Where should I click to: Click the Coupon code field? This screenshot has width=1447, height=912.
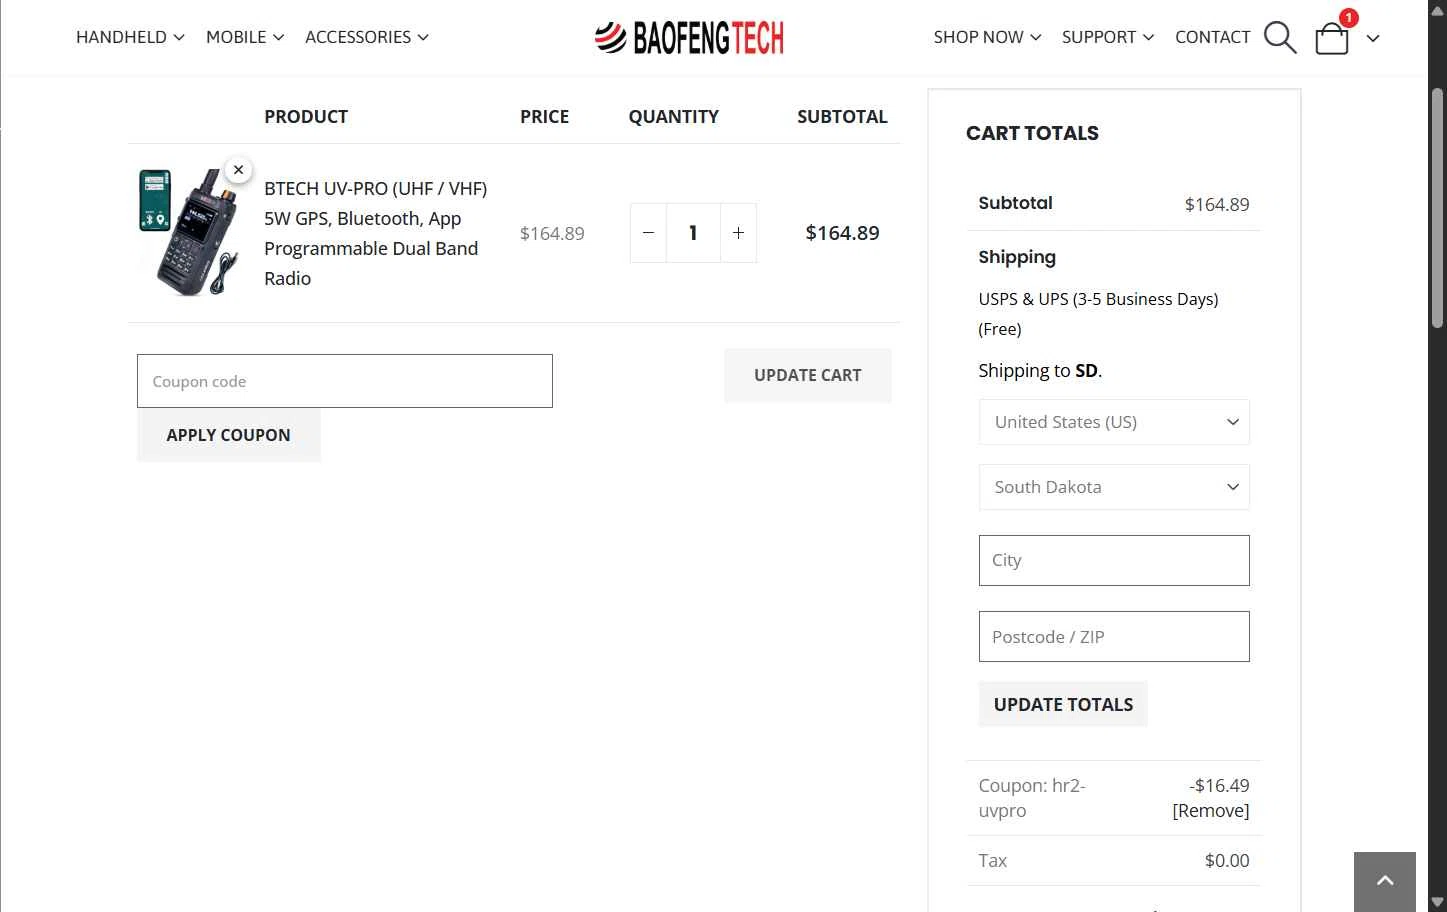tap(345, 381)
